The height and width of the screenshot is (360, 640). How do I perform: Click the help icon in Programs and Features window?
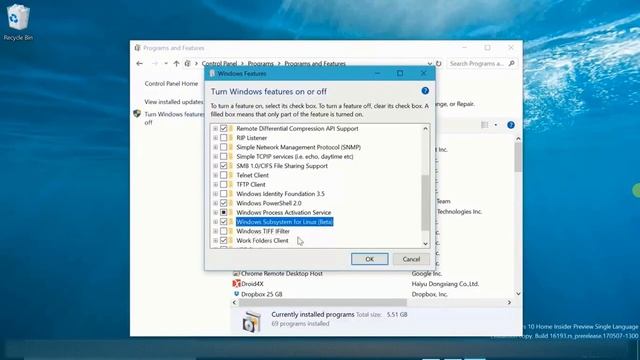pyautogui.click(x=511, y=125)
